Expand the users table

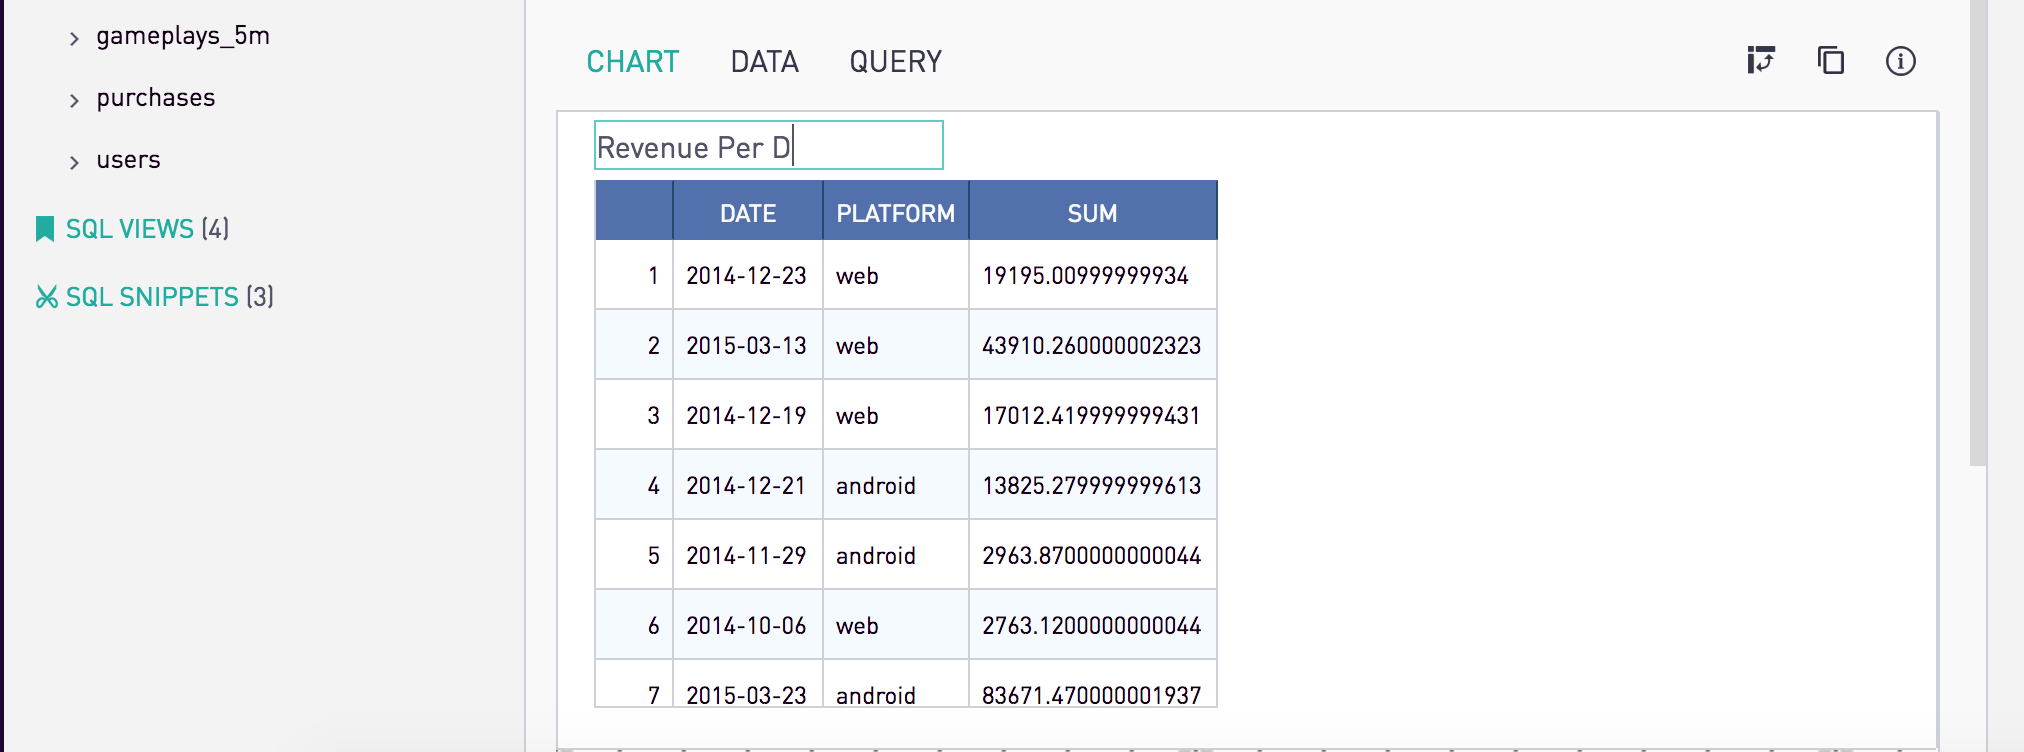74,162
